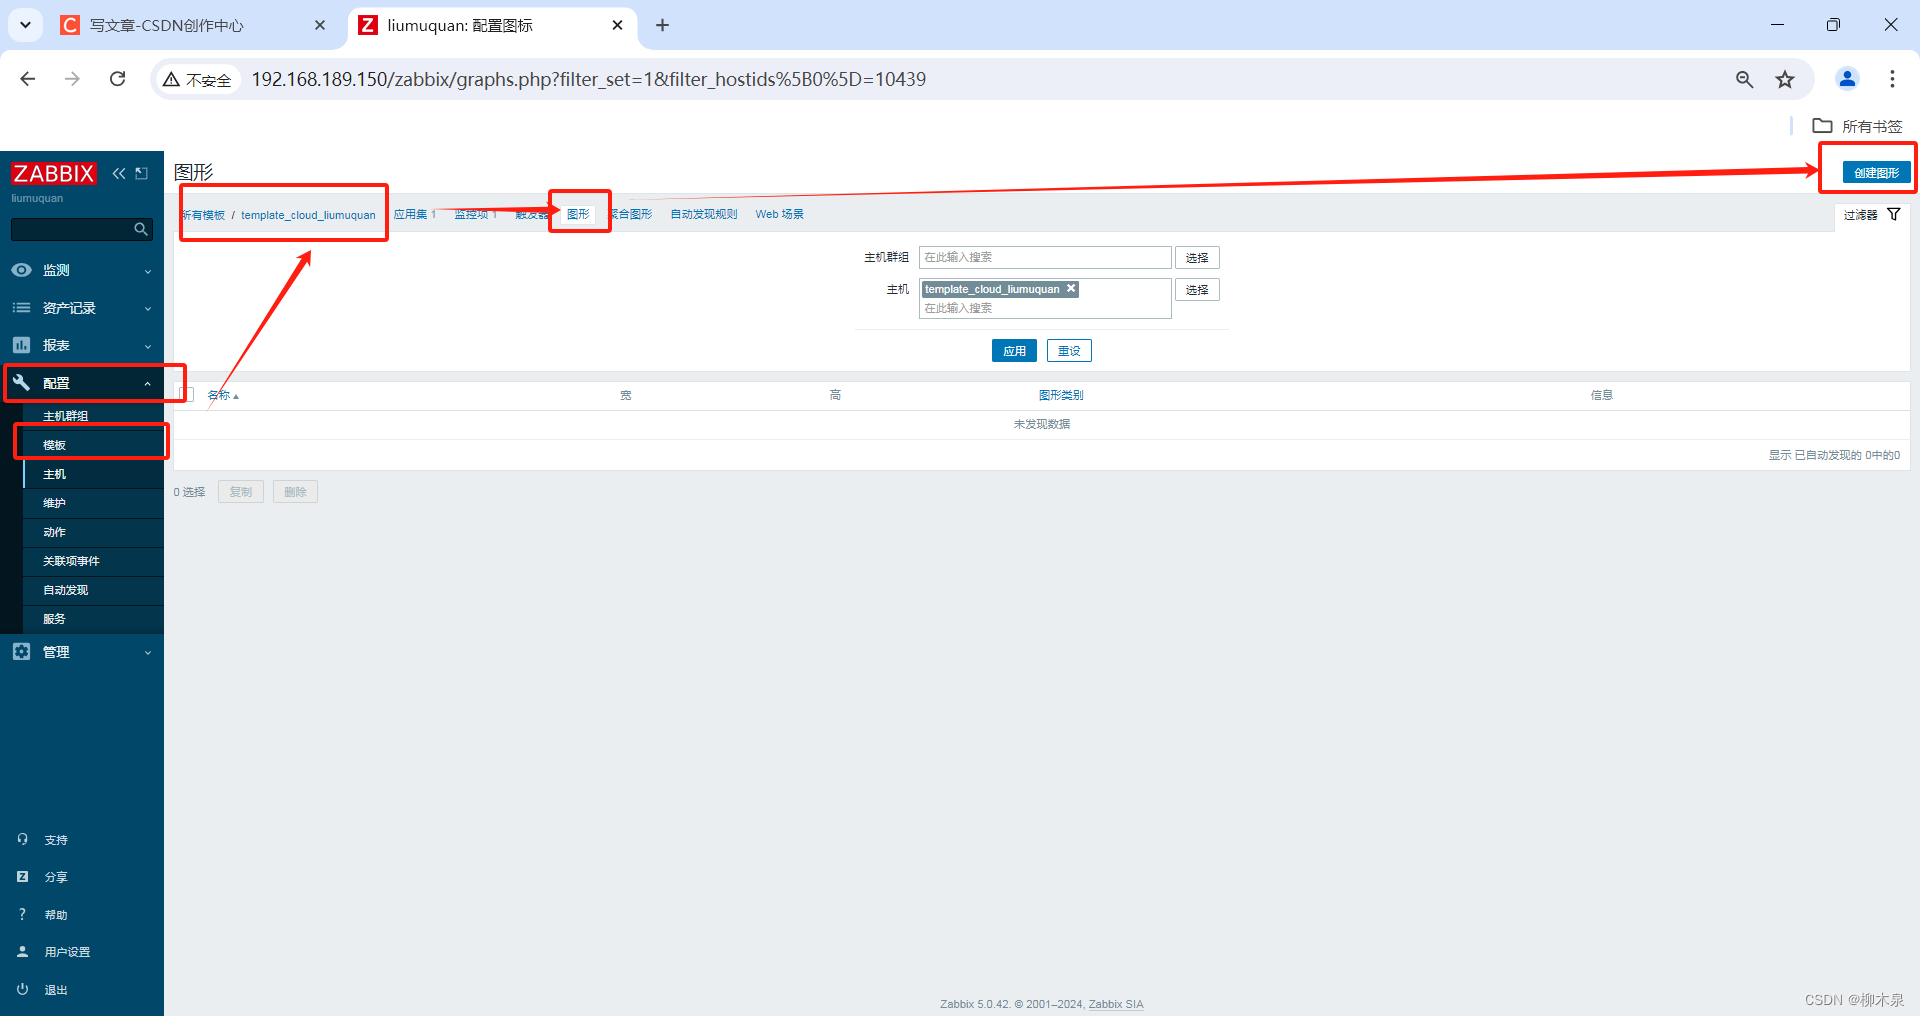
Task: Collapse the sidebar with double-chevron icon
Action: click(119, 173)
